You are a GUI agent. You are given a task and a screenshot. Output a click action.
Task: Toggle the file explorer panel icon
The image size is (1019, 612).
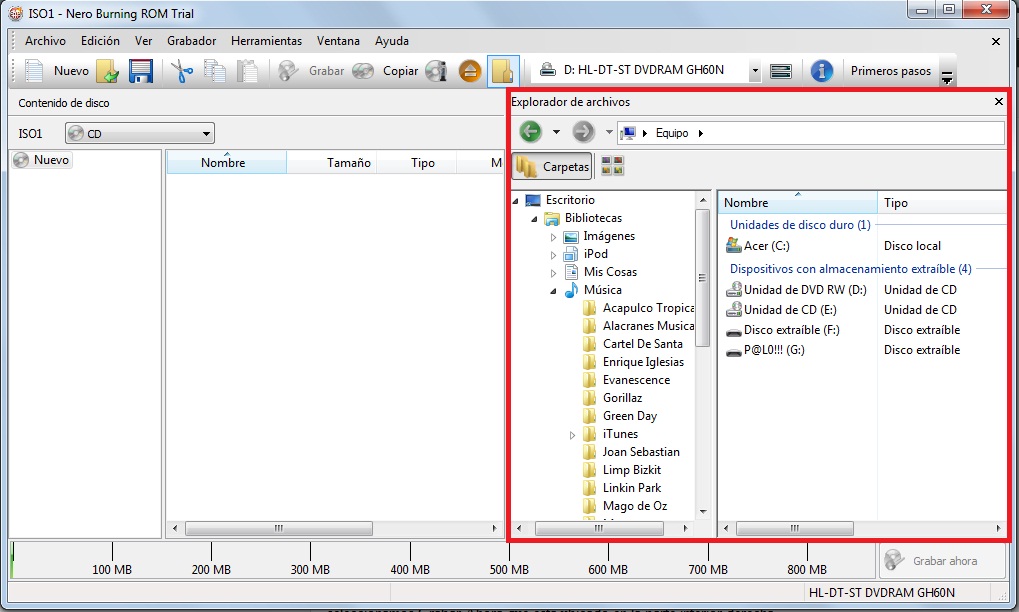point(503,71)
